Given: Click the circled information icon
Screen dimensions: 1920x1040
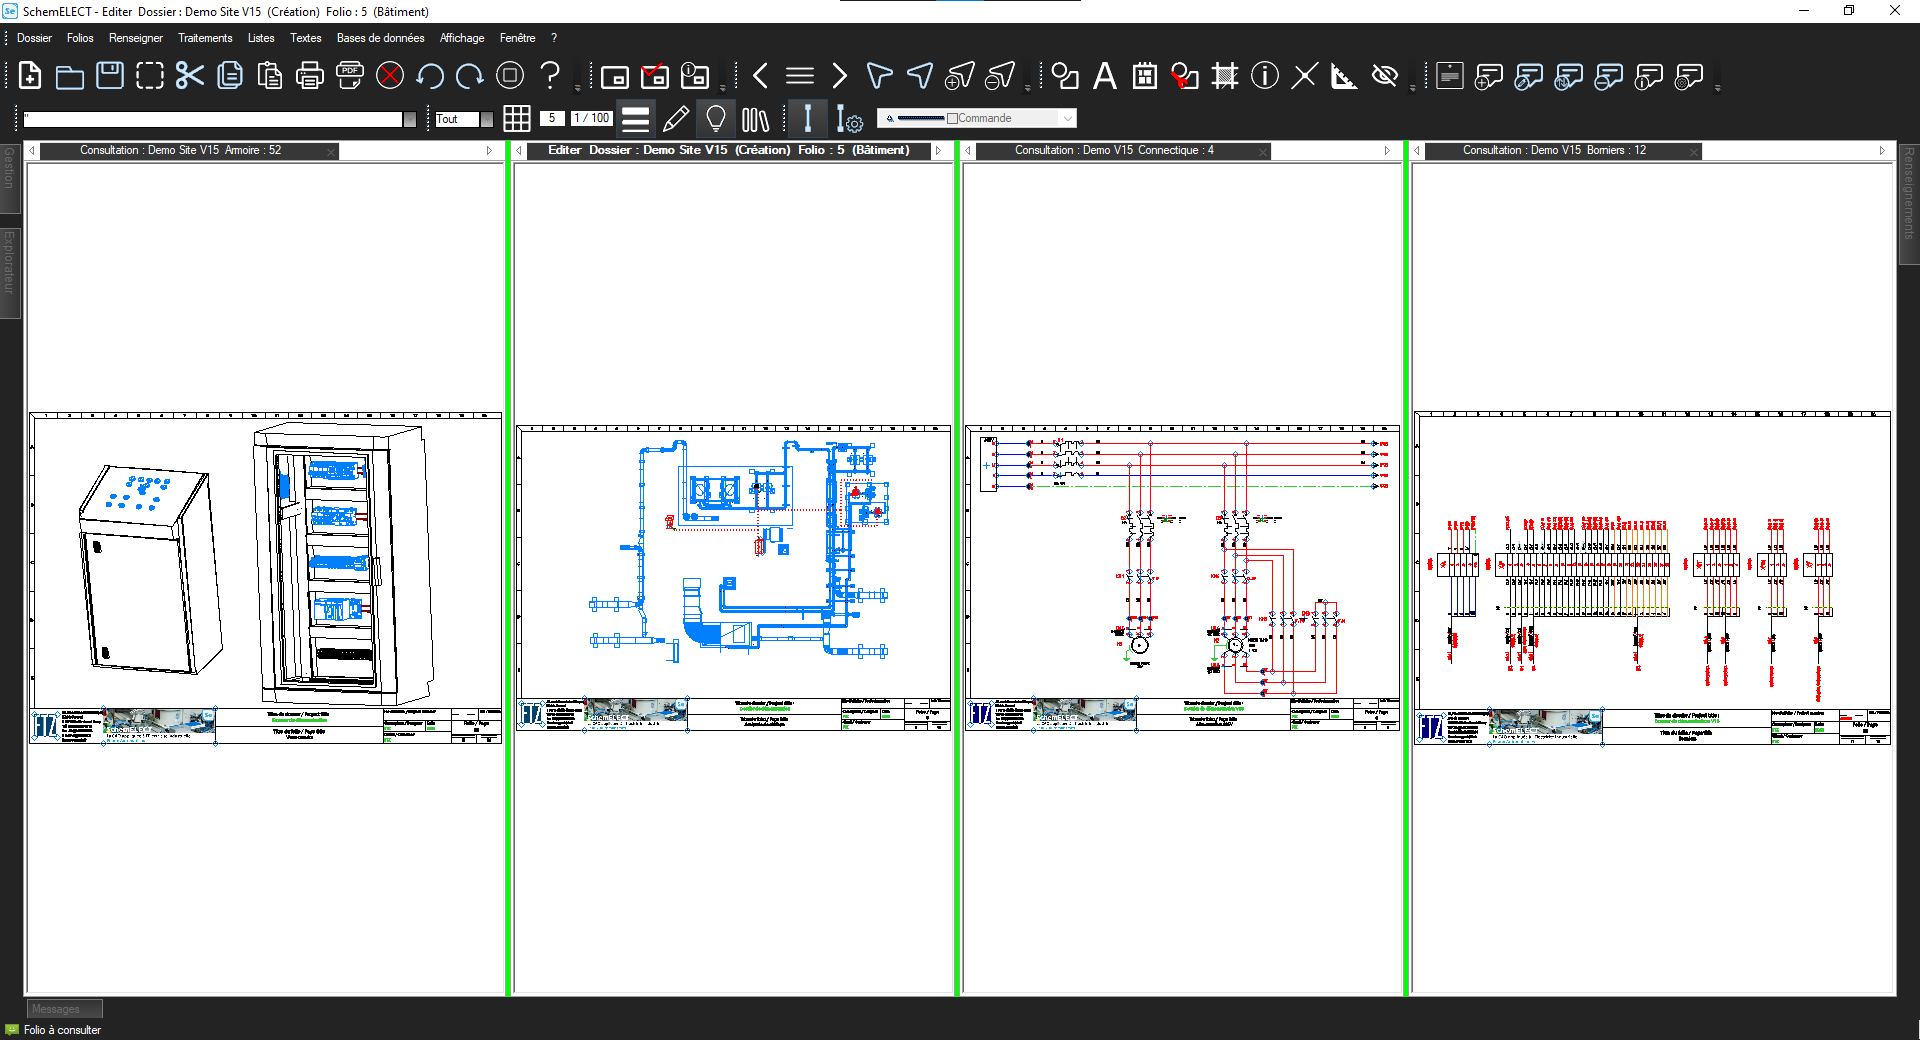Looking at the screenshot, I should (1265, 76).
